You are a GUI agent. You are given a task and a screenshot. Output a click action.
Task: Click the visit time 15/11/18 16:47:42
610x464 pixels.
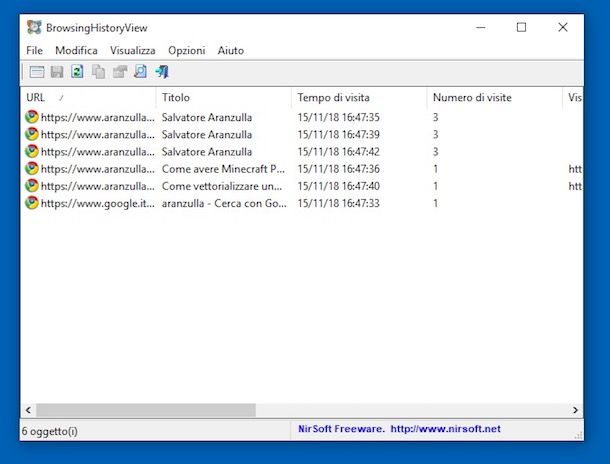click(338, 152)
